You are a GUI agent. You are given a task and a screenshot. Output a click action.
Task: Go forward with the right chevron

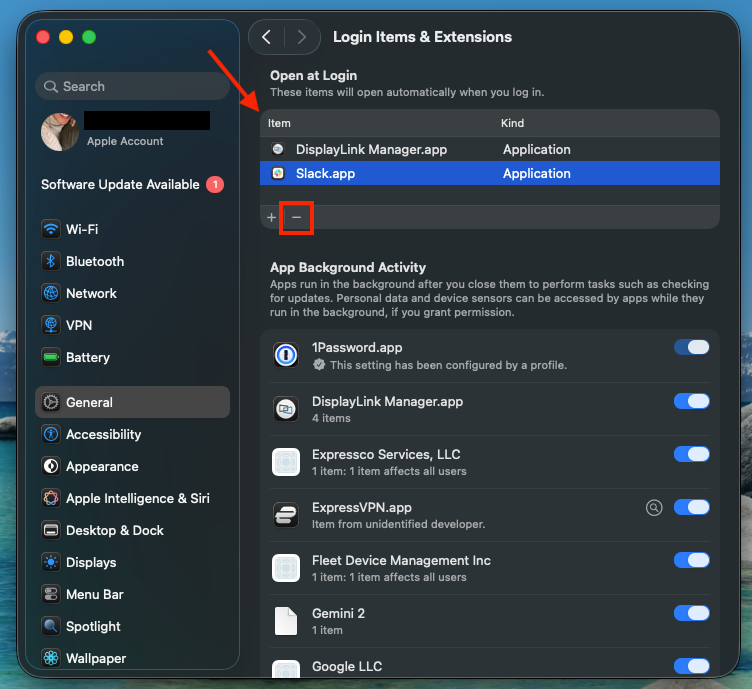coord(302,37)
